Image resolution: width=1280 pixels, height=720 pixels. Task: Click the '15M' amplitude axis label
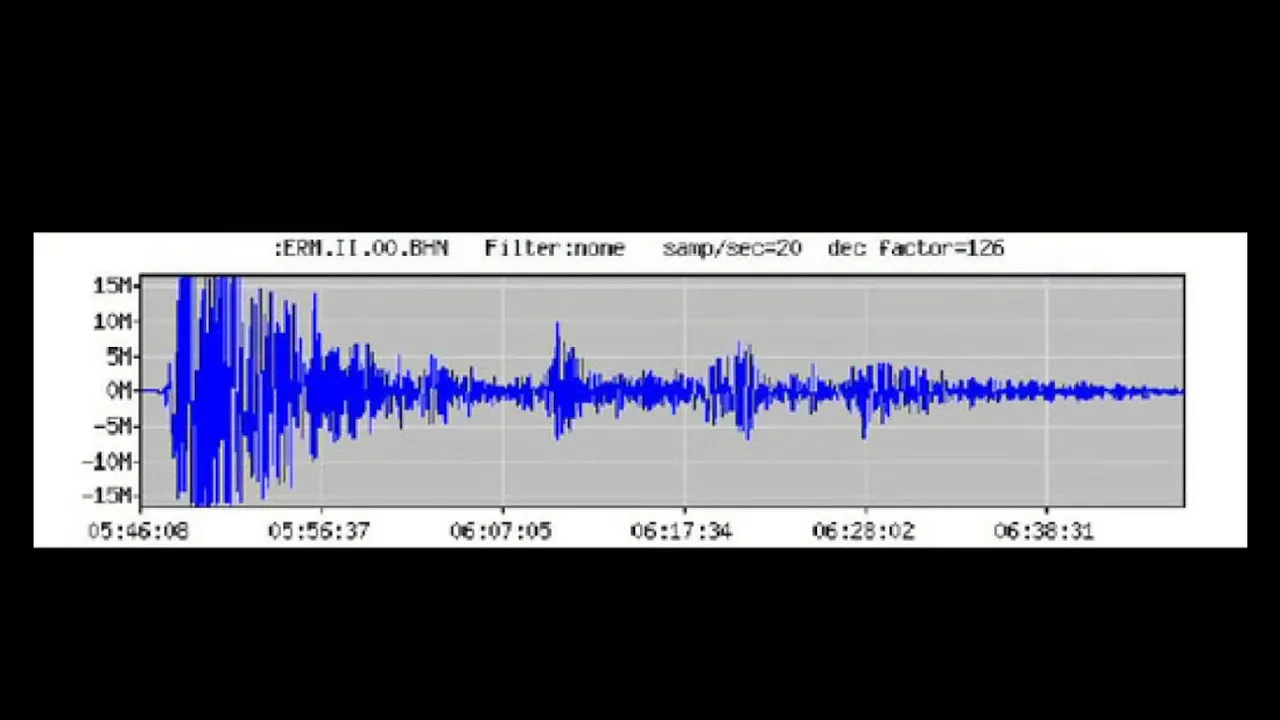(113, 286)
